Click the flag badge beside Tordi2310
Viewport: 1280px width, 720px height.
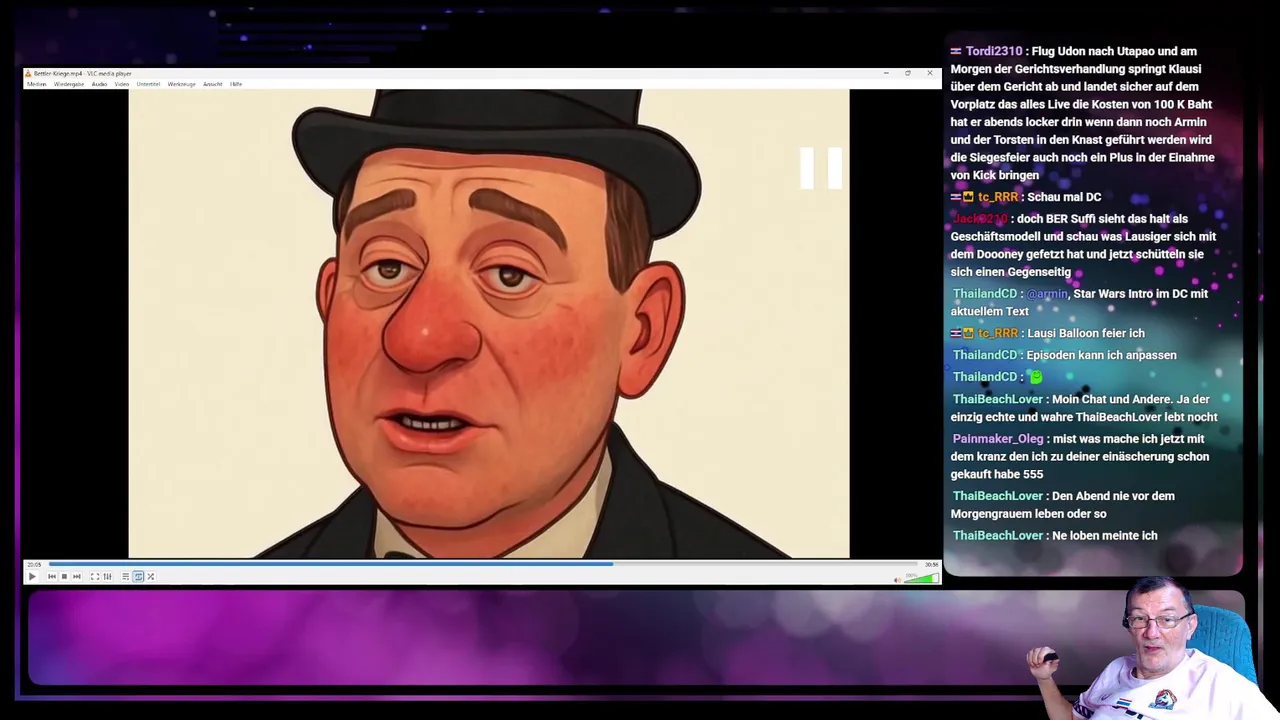(x=956, y=51)
